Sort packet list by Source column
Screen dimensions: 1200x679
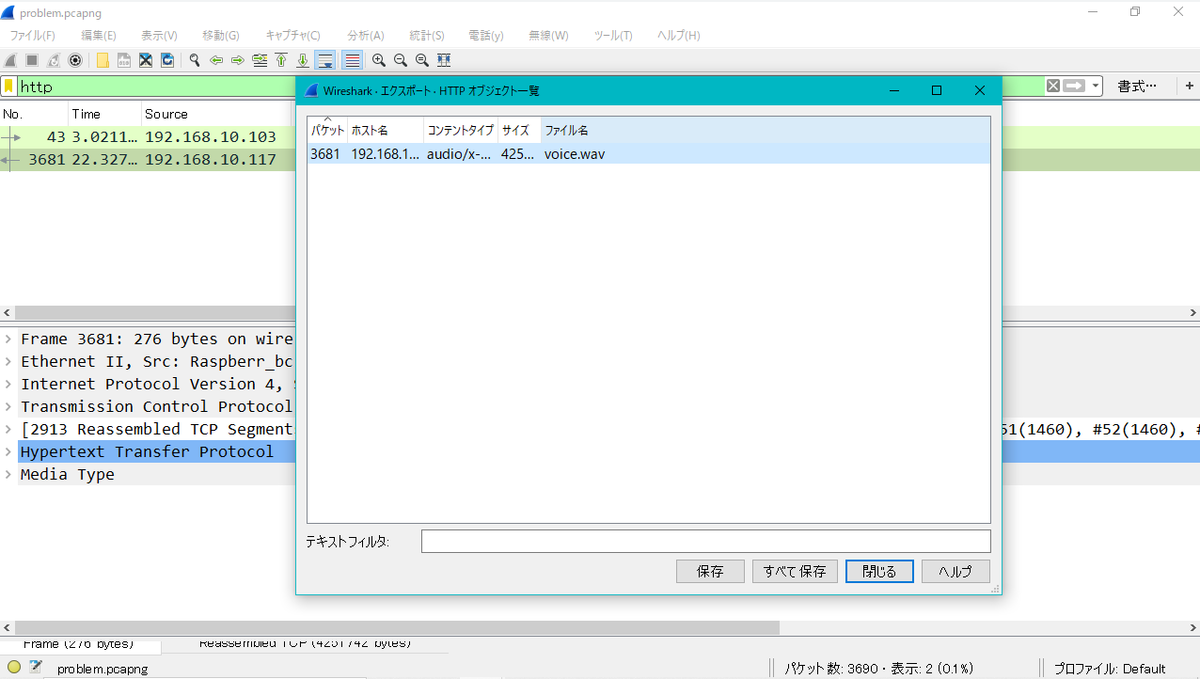click(x=218, y=114)
